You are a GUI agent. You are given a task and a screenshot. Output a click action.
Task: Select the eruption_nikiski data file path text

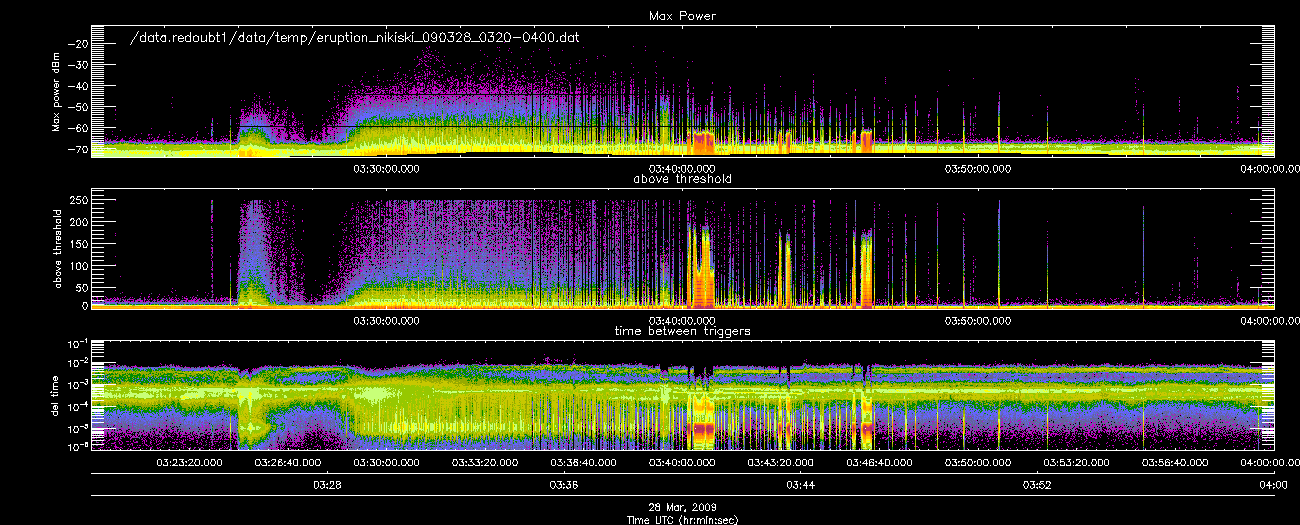click(356, 36)
